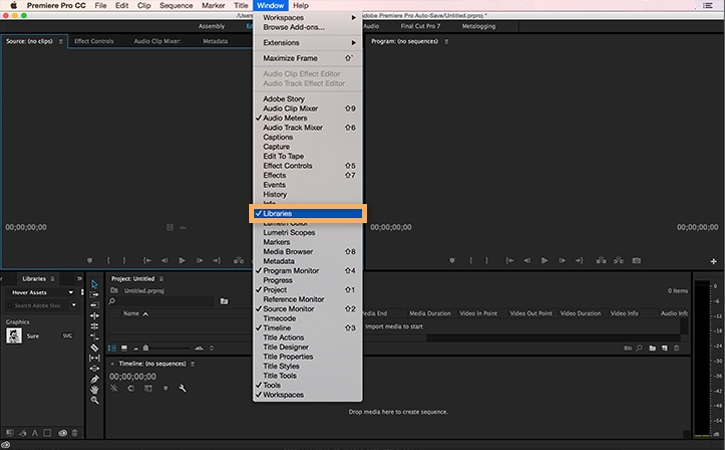Viewport: 725px width, 450px height.
Task: Open the Help menu in menu bar
Action: 301,6
